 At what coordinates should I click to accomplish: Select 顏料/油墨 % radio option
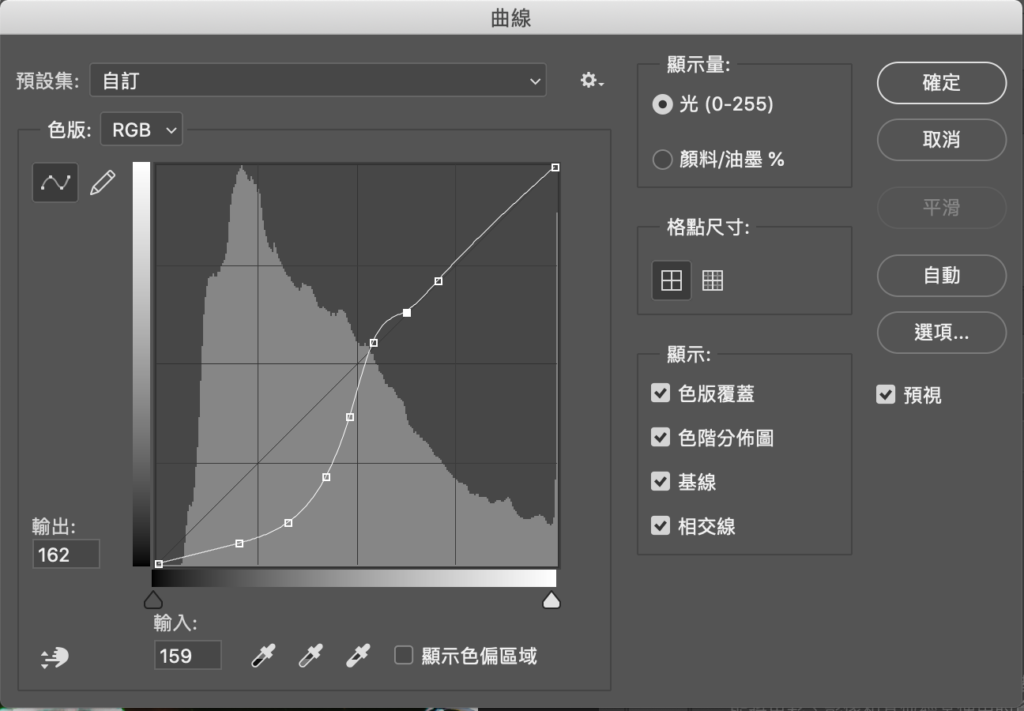pos(662,159)
